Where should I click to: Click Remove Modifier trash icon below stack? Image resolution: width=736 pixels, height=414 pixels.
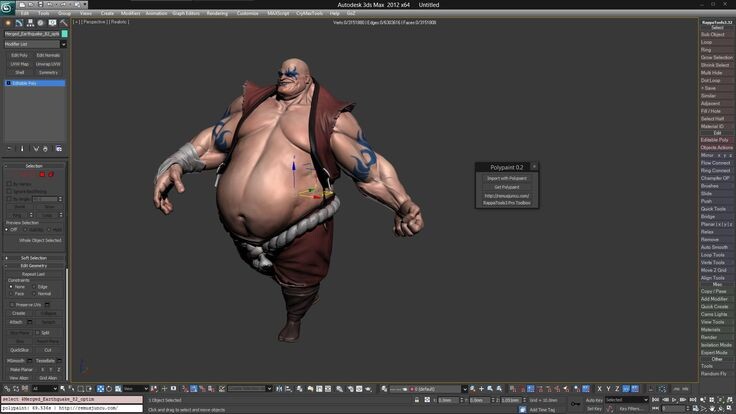point(46,149)
